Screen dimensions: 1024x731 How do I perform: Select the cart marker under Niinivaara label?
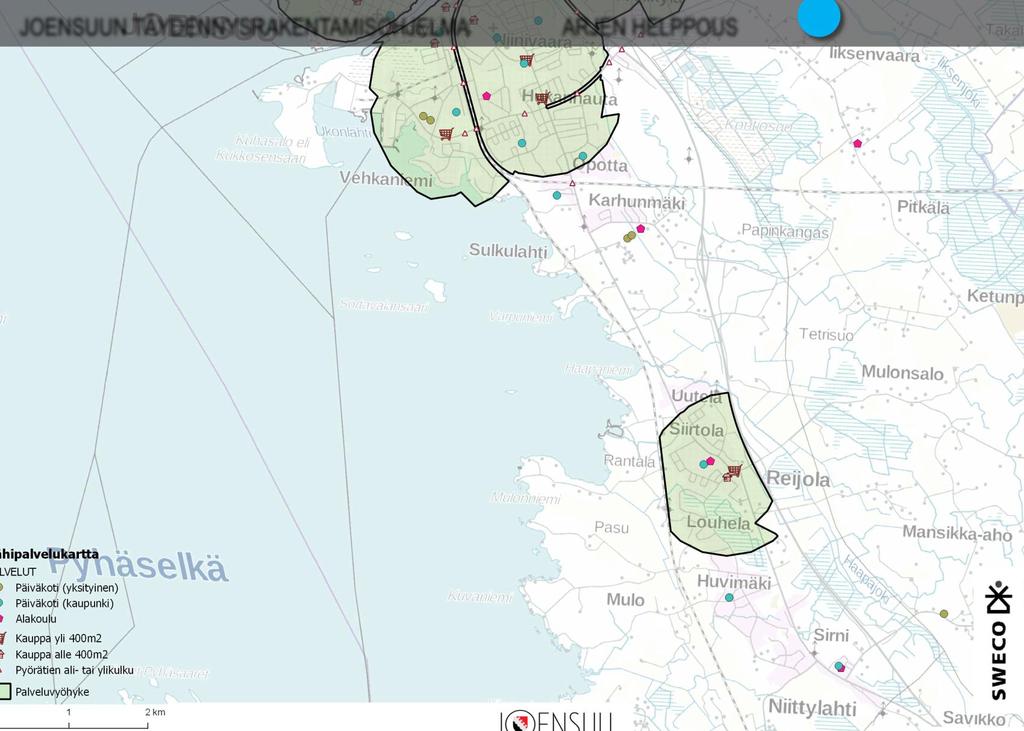(x=526, y=61)
